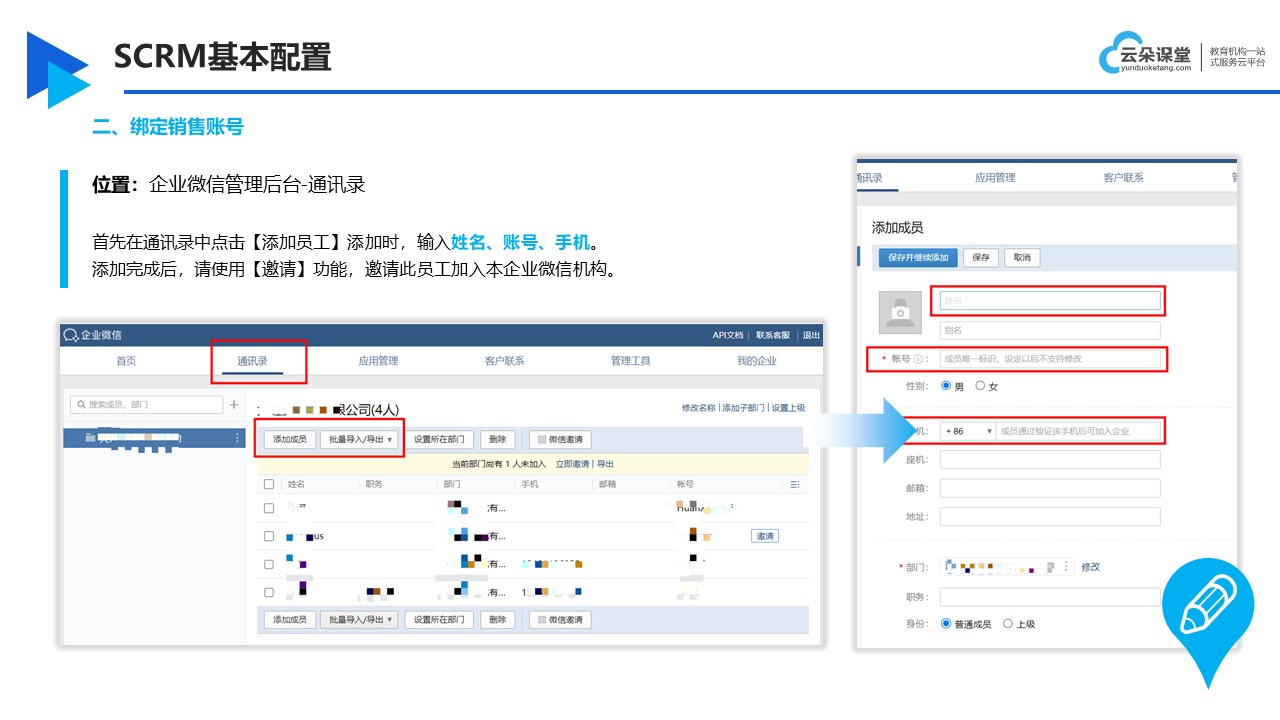Click the 保存并继续添加 button
The height and width of the screenshot is (720, 1280).
click(x=918, y=257)
